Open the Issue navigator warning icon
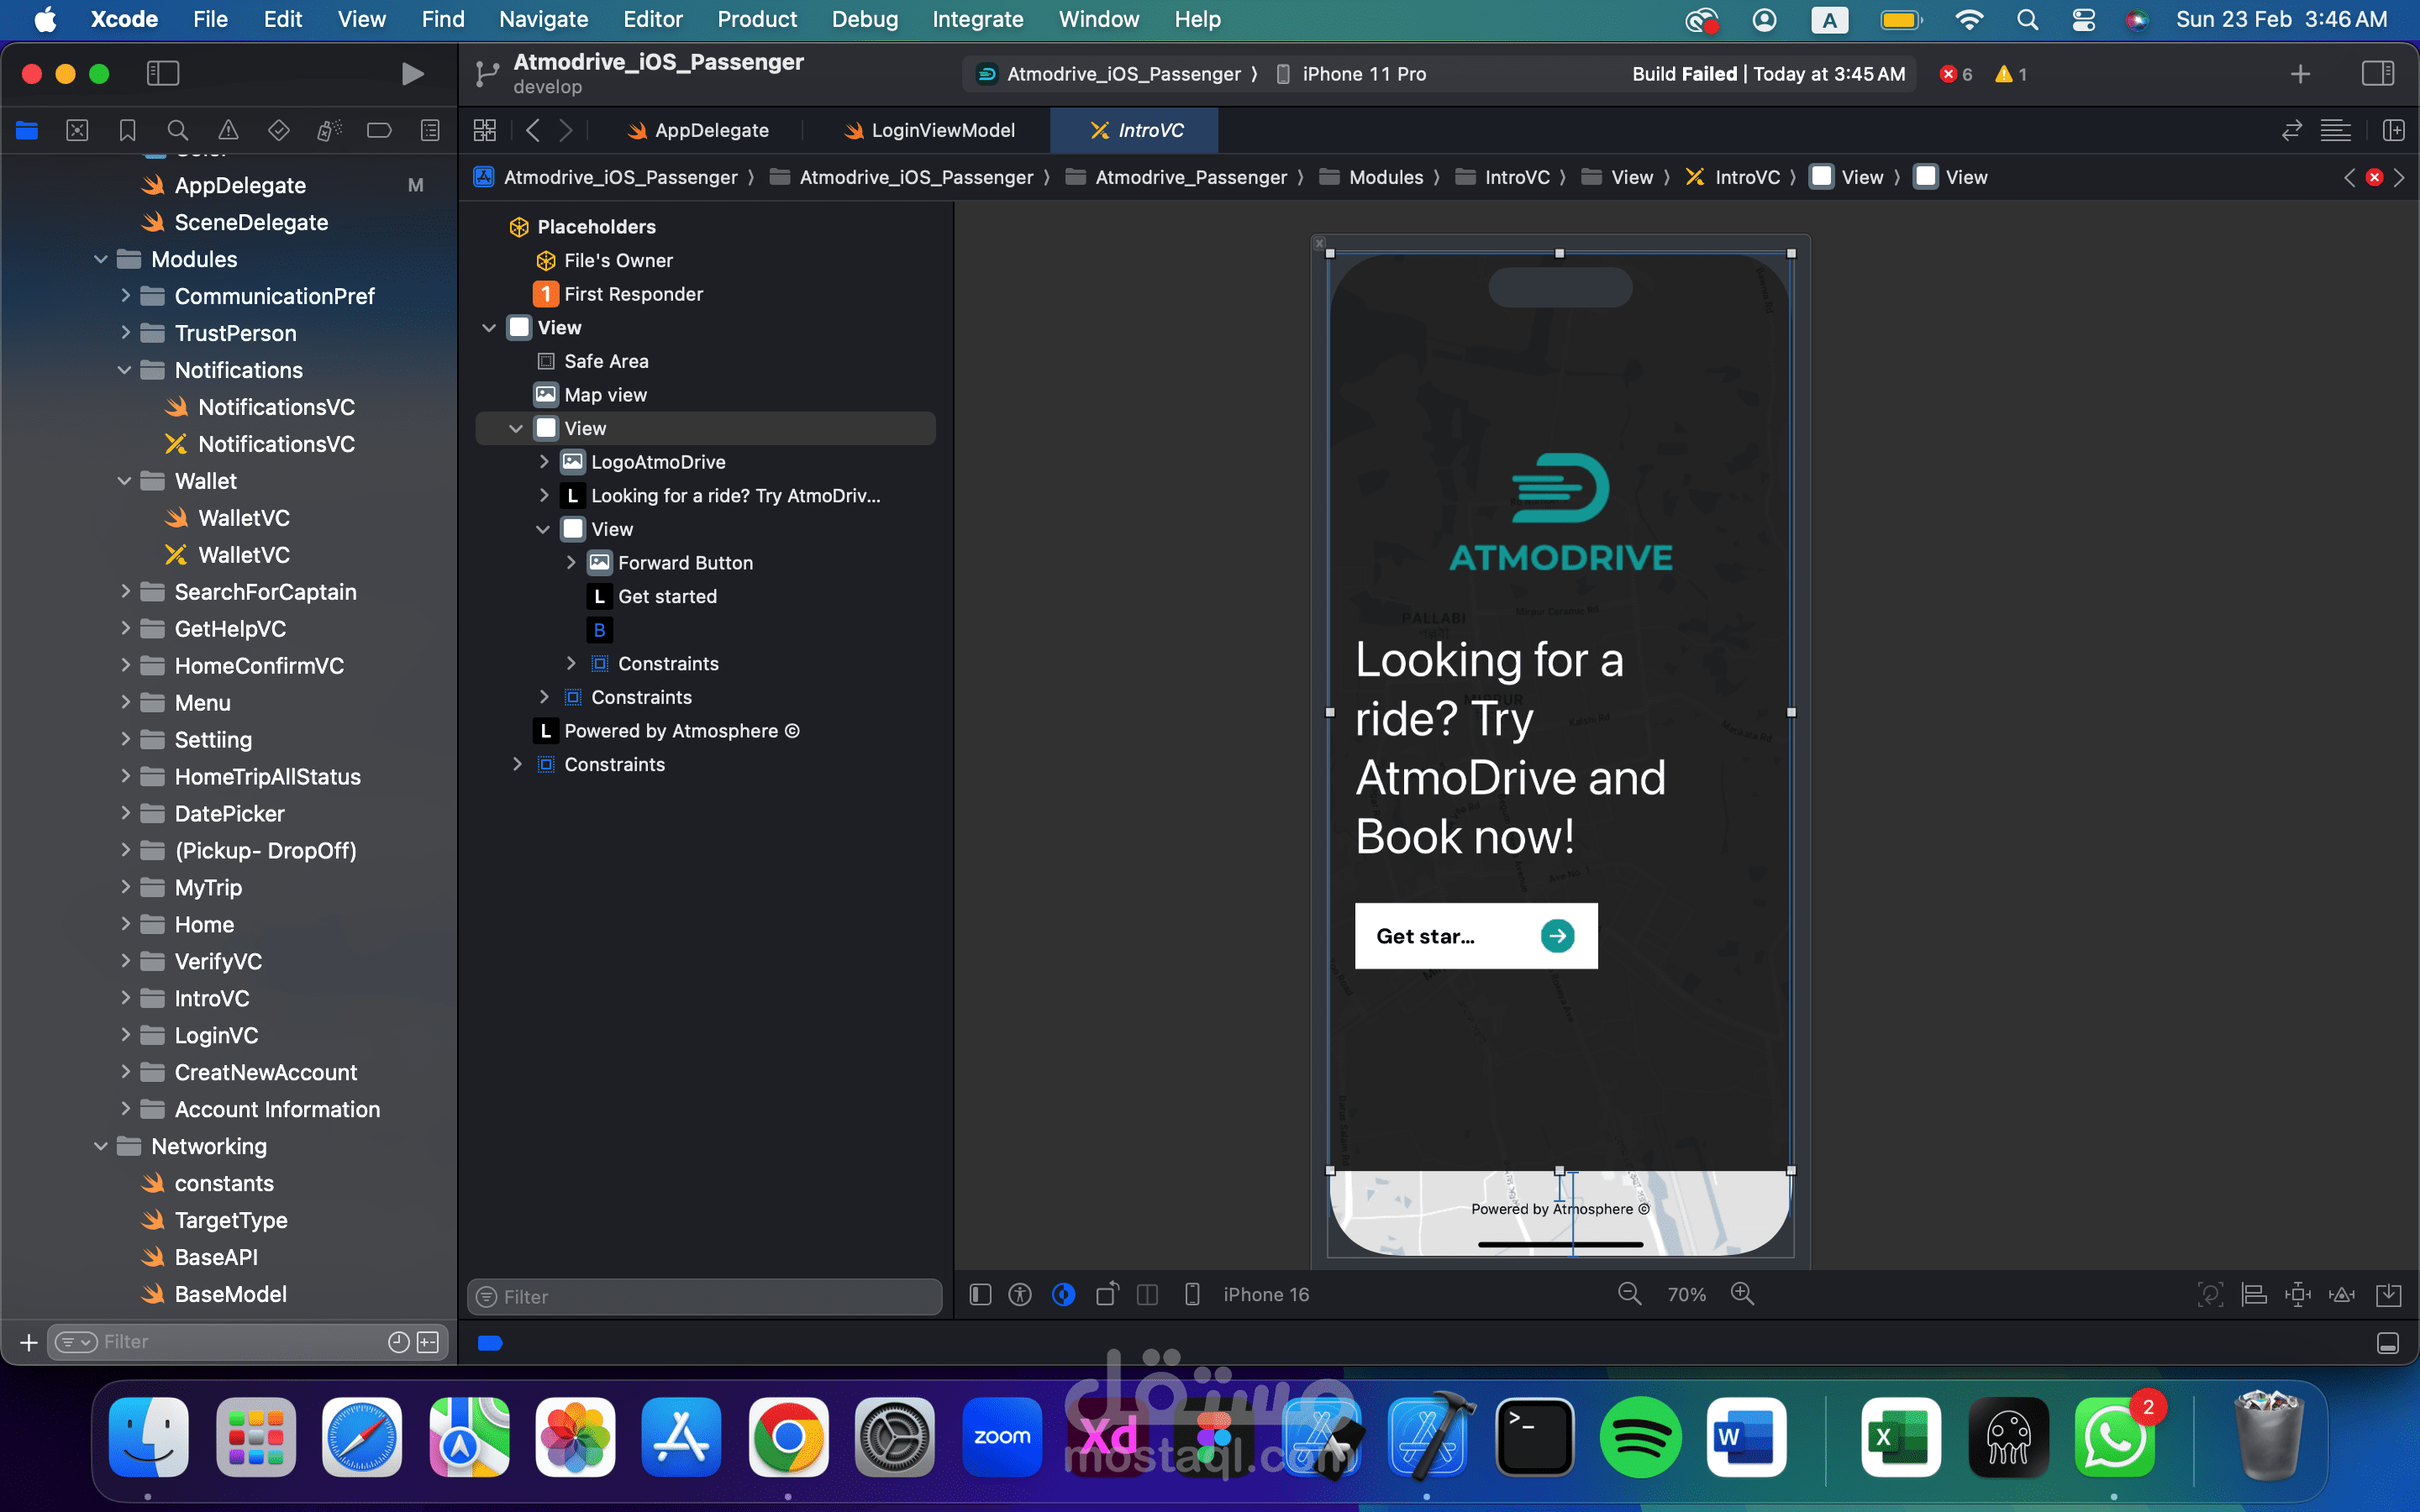 click(x=228, y=130)
